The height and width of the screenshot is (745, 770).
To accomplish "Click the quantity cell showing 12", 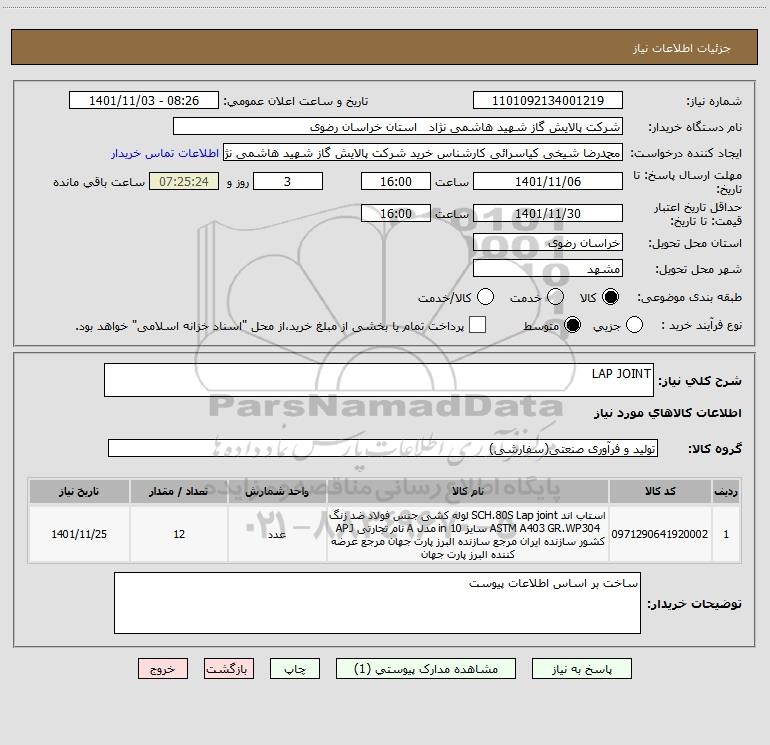I will (x=179, y=534).
